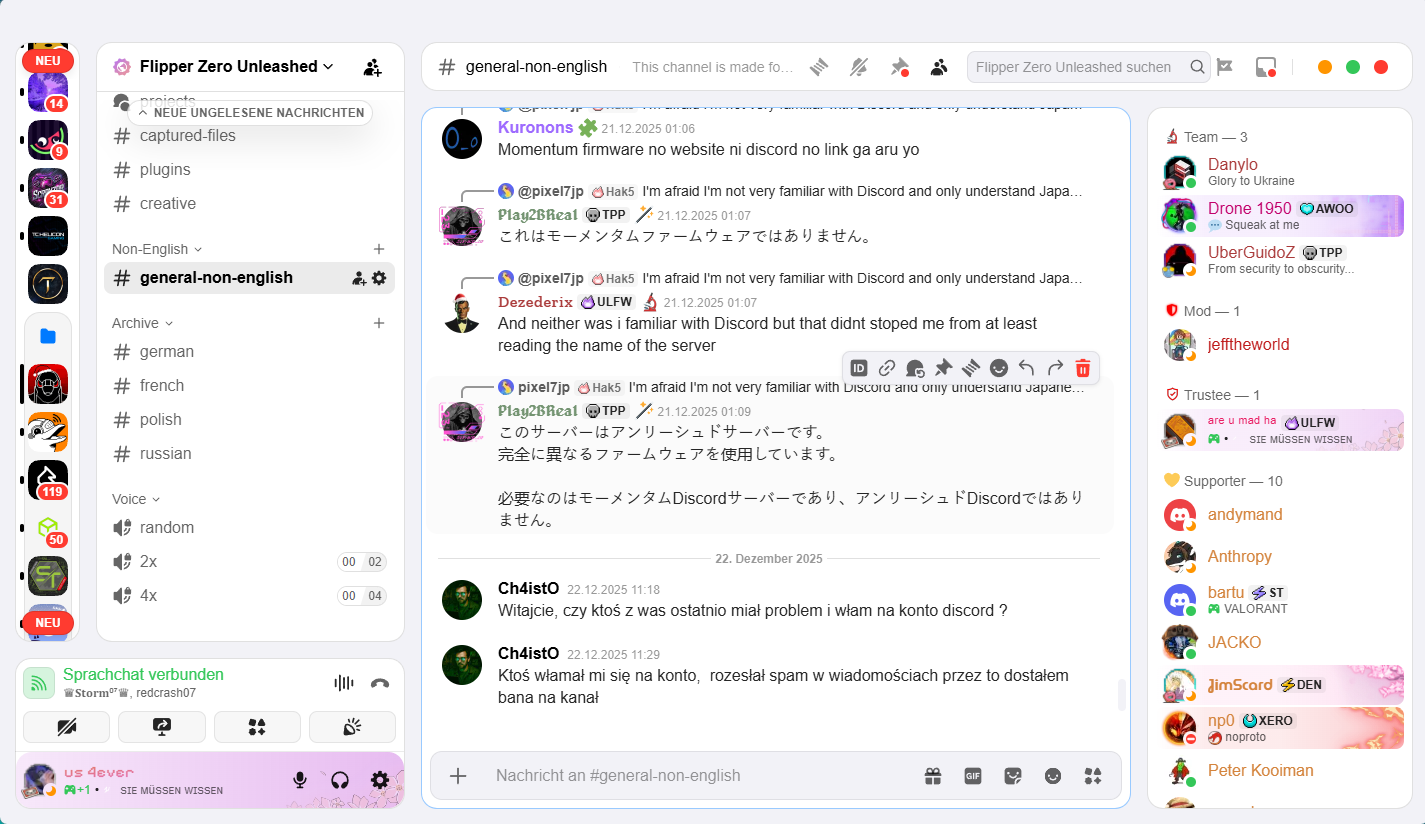Click mark unread speech bubble icon
This screenshot has height=824, width=1425.
915,368
